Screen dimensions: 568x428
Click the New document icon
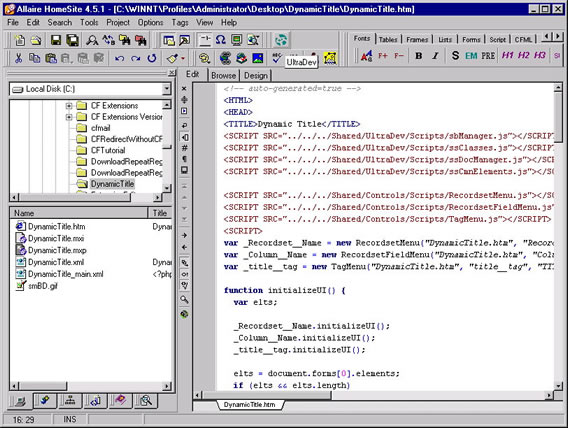pyautogui.click(x=20, y=40)
